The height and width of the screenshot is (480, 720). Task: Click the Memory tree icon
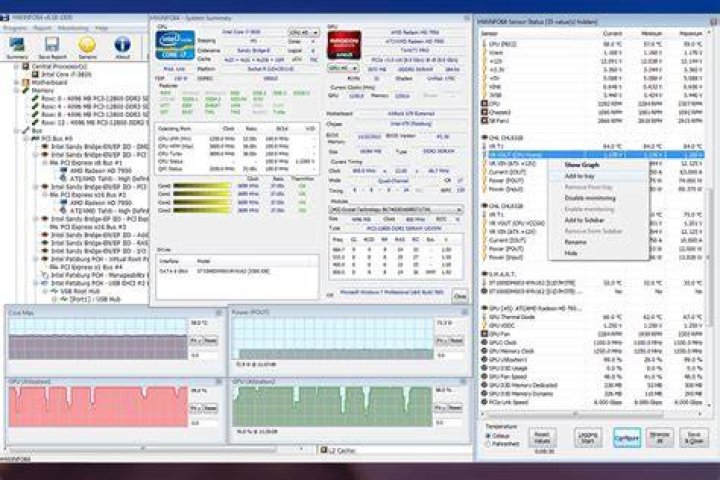click(26, 90)
